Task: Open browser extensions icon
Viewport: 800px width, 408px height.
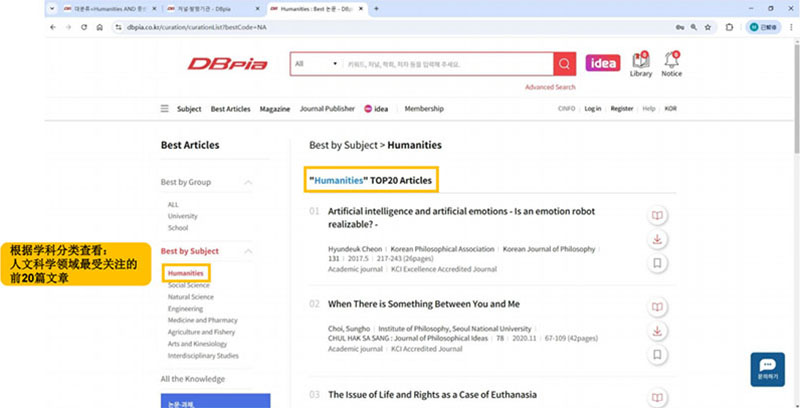Action: (729, 28)
